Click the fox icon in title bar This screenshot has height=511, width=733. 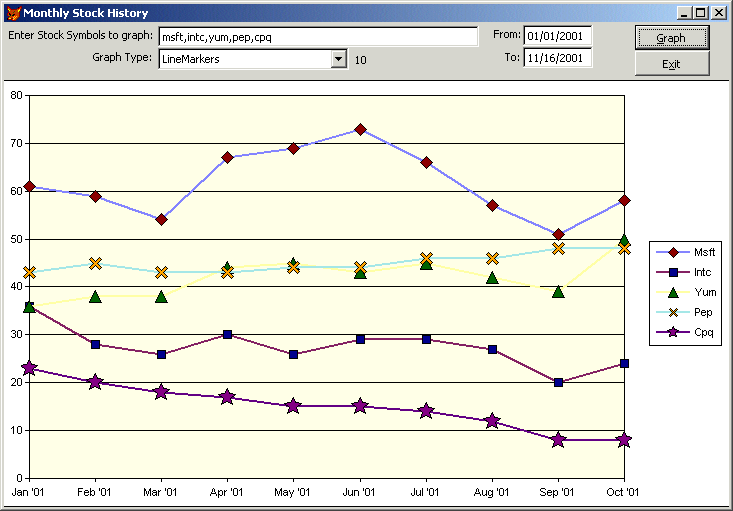coord(14,13)
